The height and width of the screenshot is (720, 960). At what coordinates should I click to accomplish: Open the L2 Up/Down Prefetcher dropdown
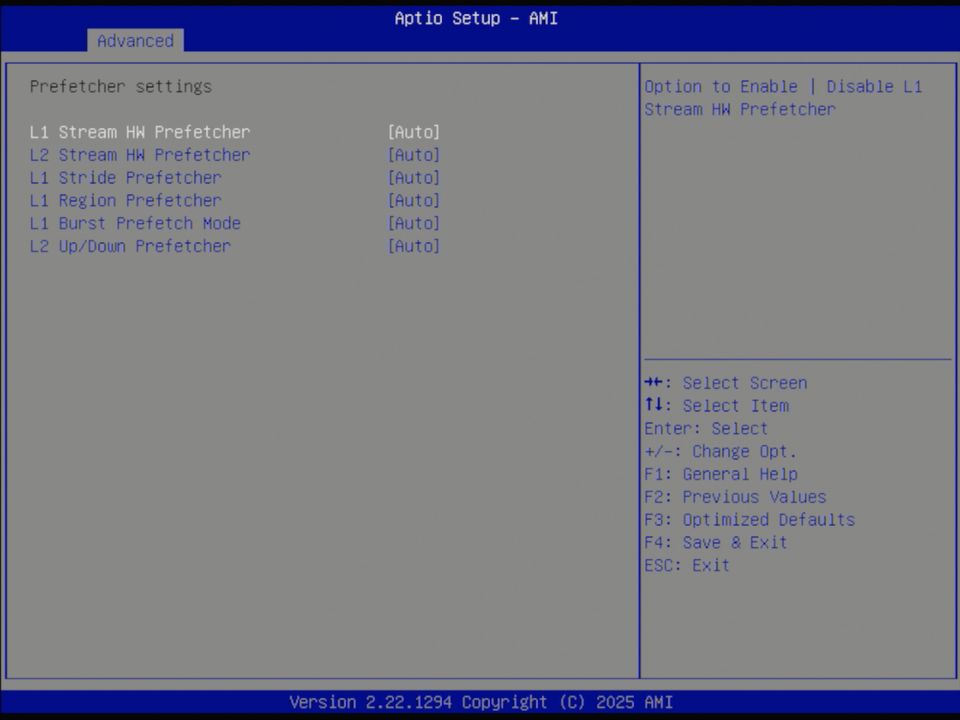(x=414, y=246)
